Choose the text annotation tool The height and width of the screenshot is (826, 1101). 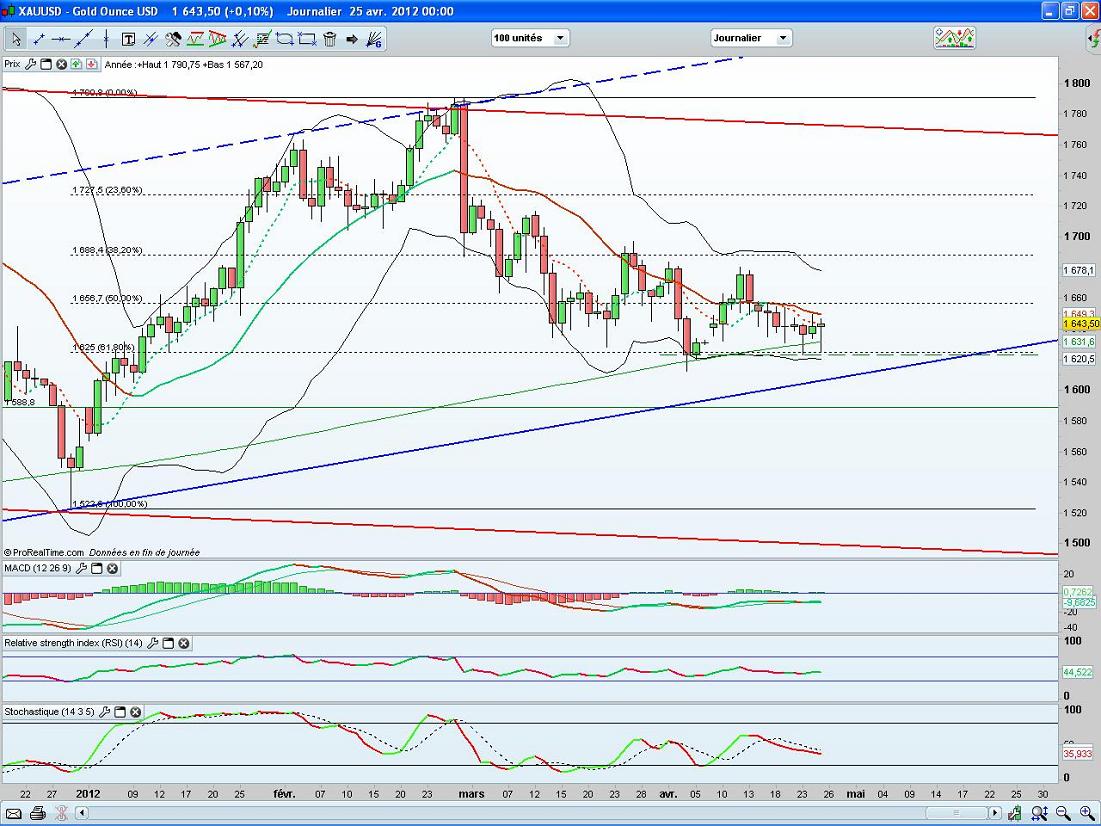tap(129, 39)
